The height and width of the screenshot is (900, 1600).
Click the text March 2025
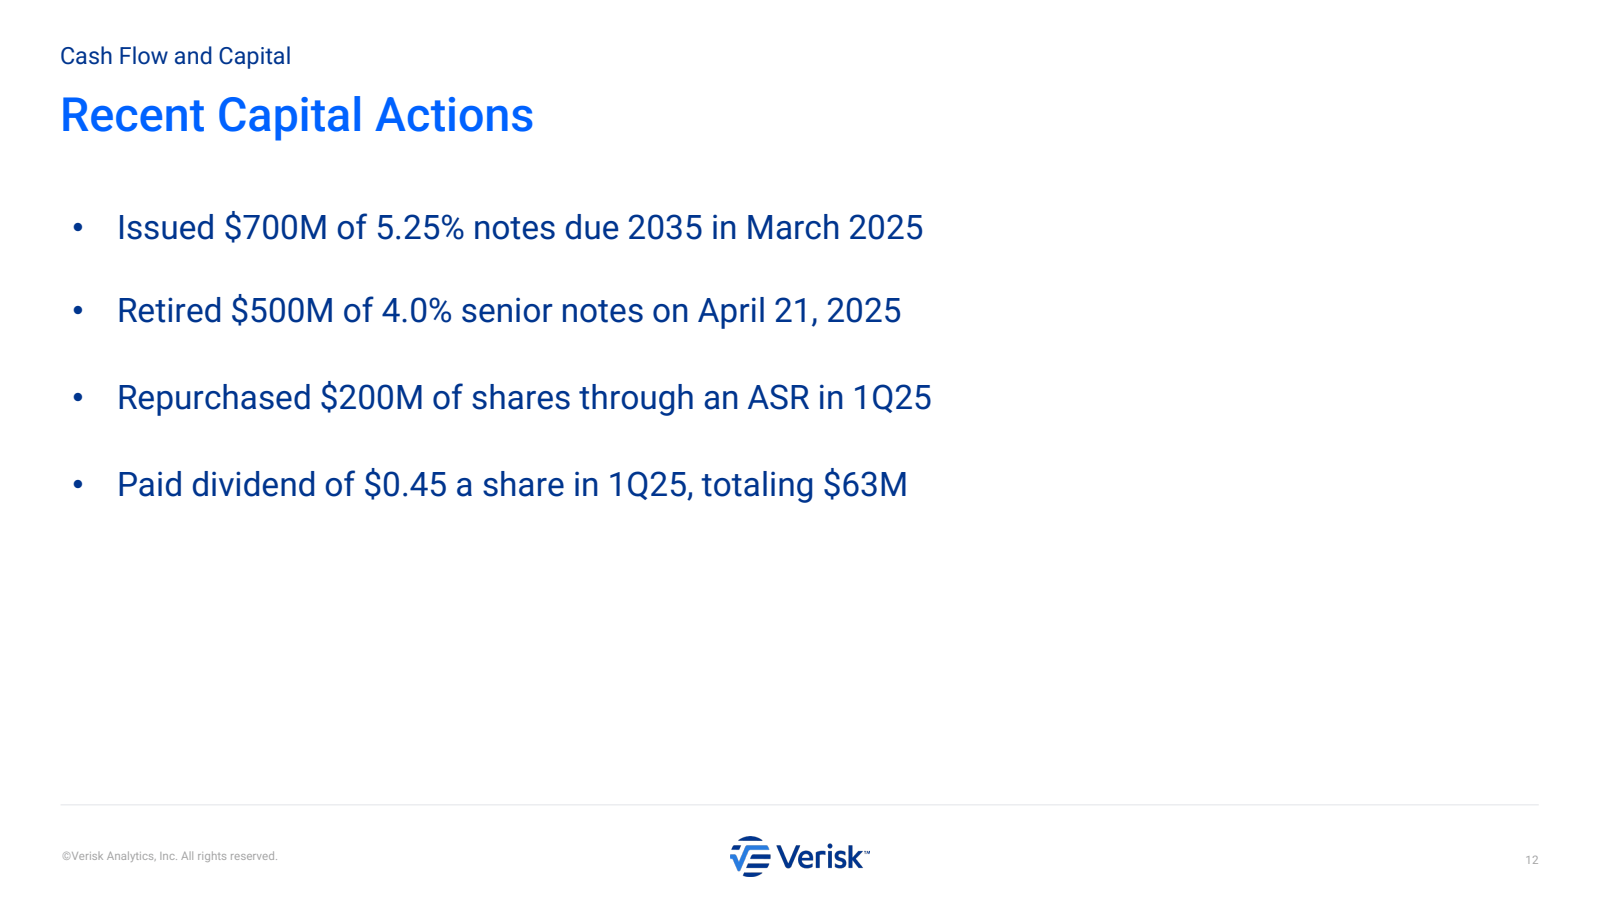coord(834,228)
